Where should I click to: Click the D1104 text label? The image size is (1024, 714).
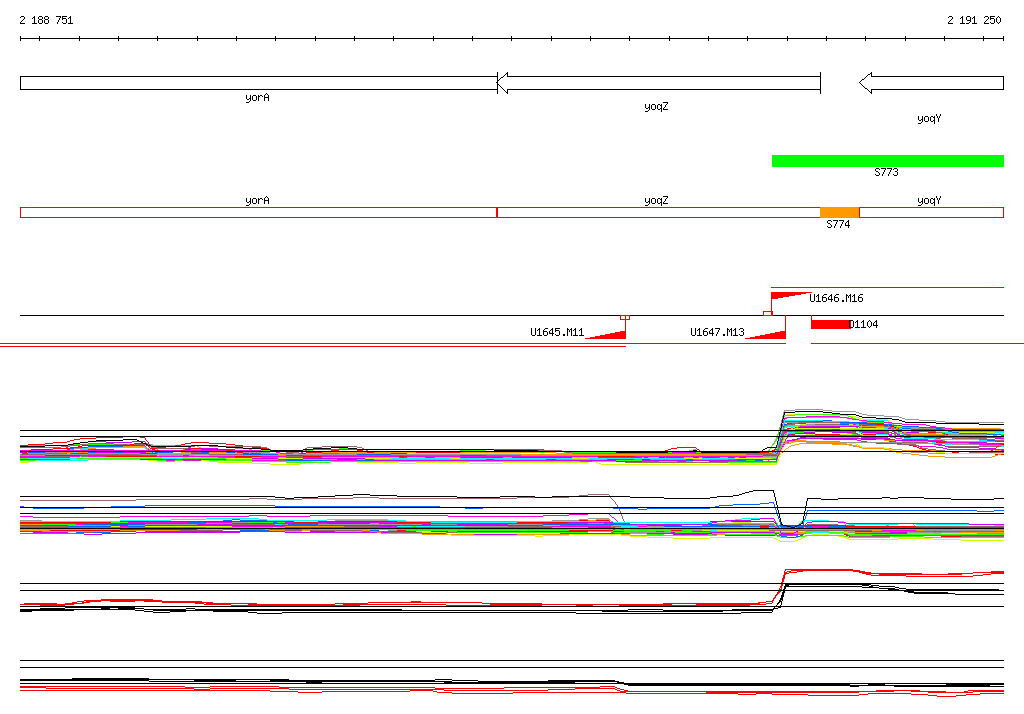pos(864,324)
